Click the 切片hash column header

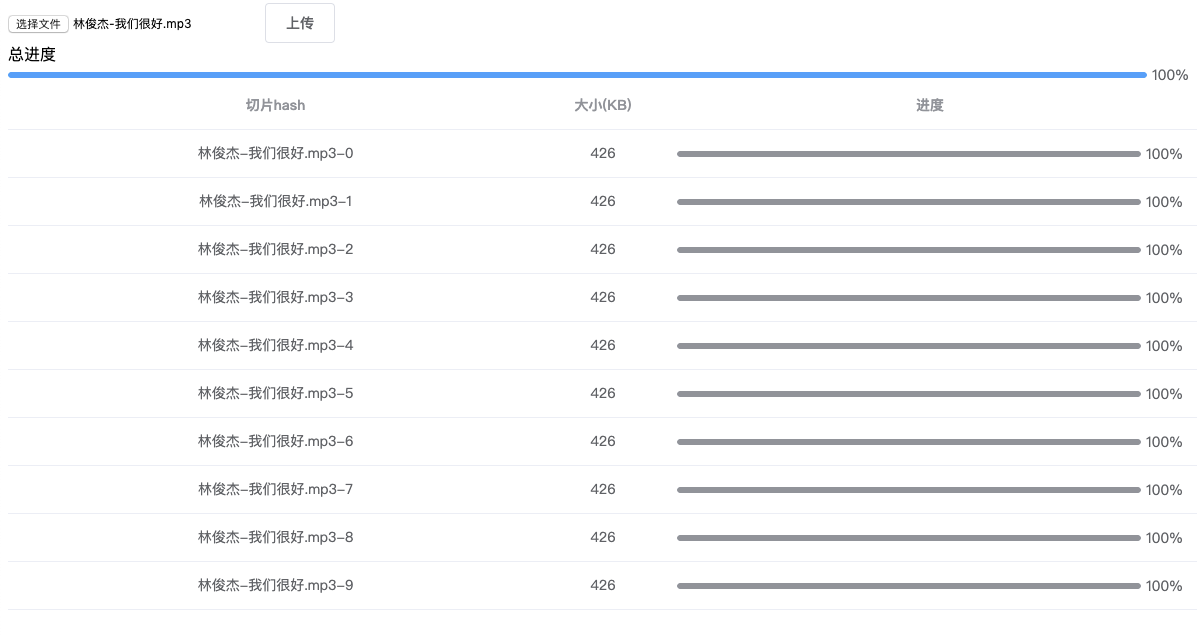coord(275,105)
